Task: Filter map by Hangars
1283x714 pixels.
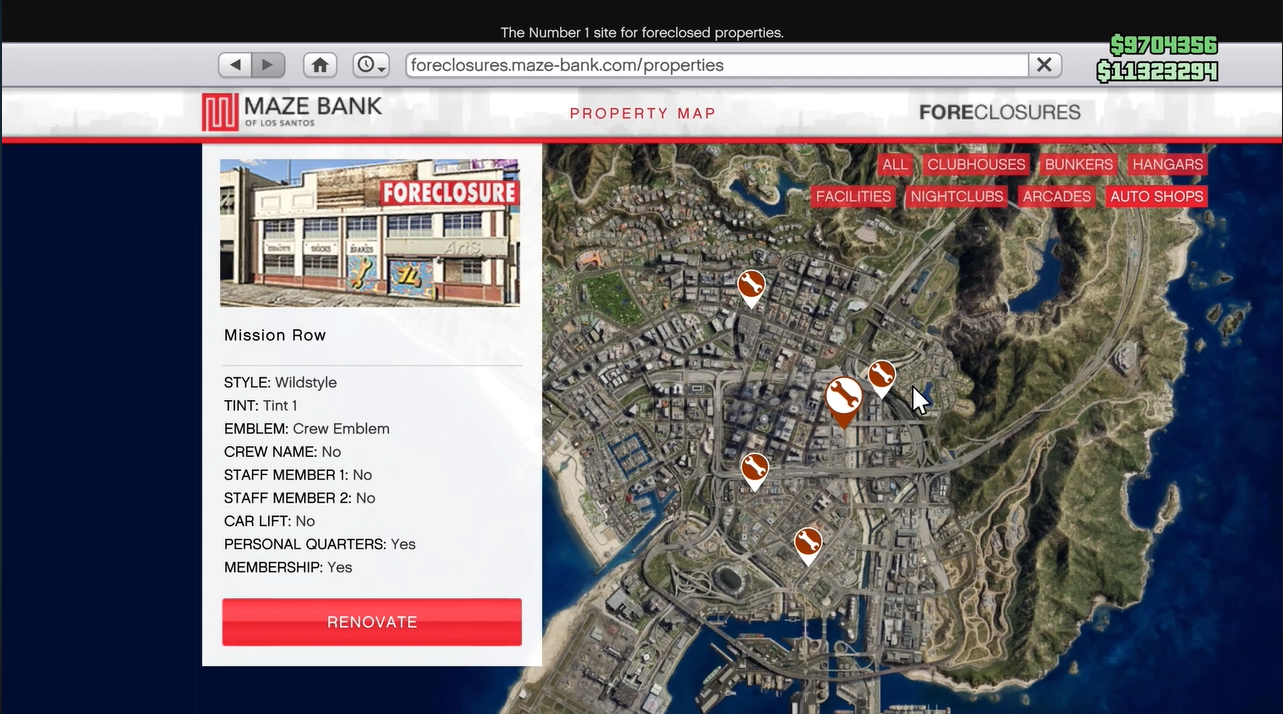Action: pos(1167,165)
